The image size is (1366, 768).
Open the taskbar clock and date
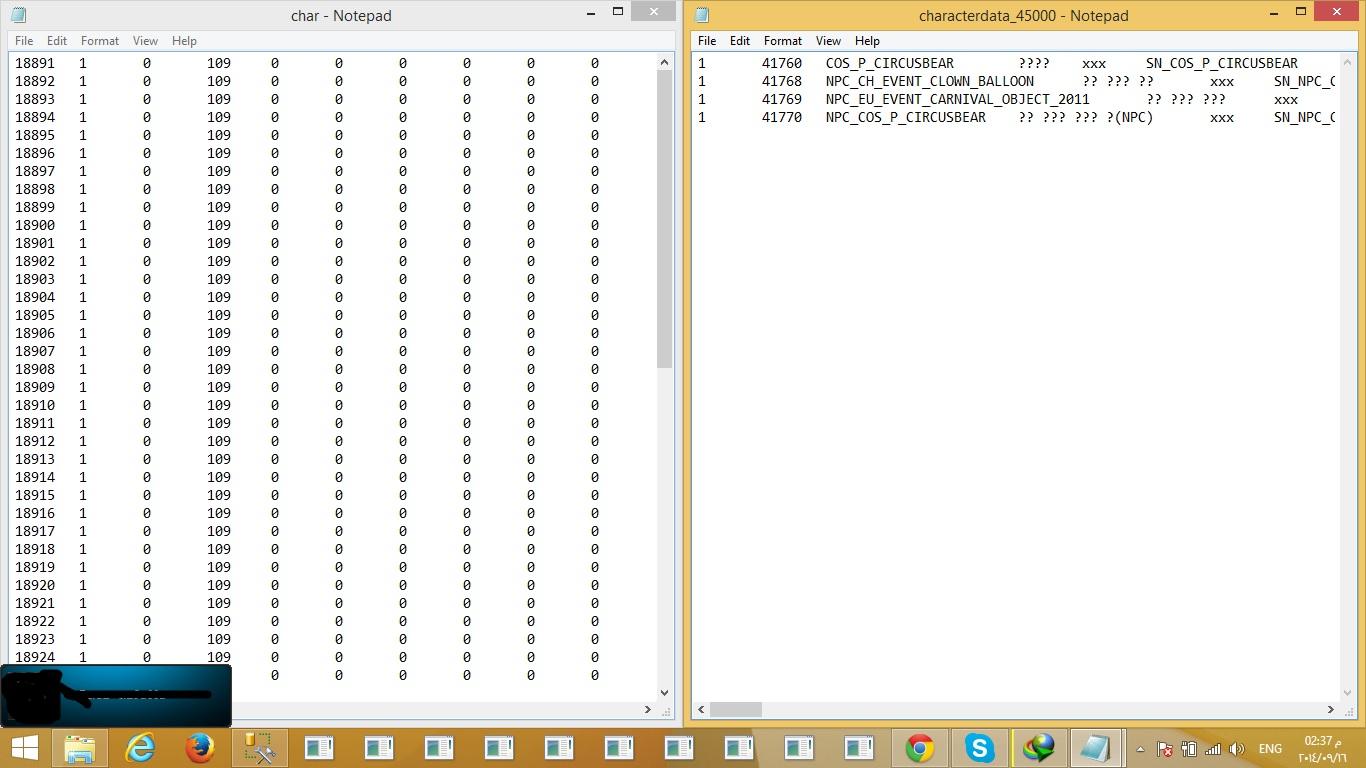[x=1325, y=748]
